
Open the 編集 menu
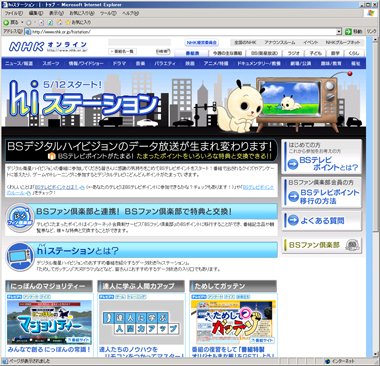36,13
